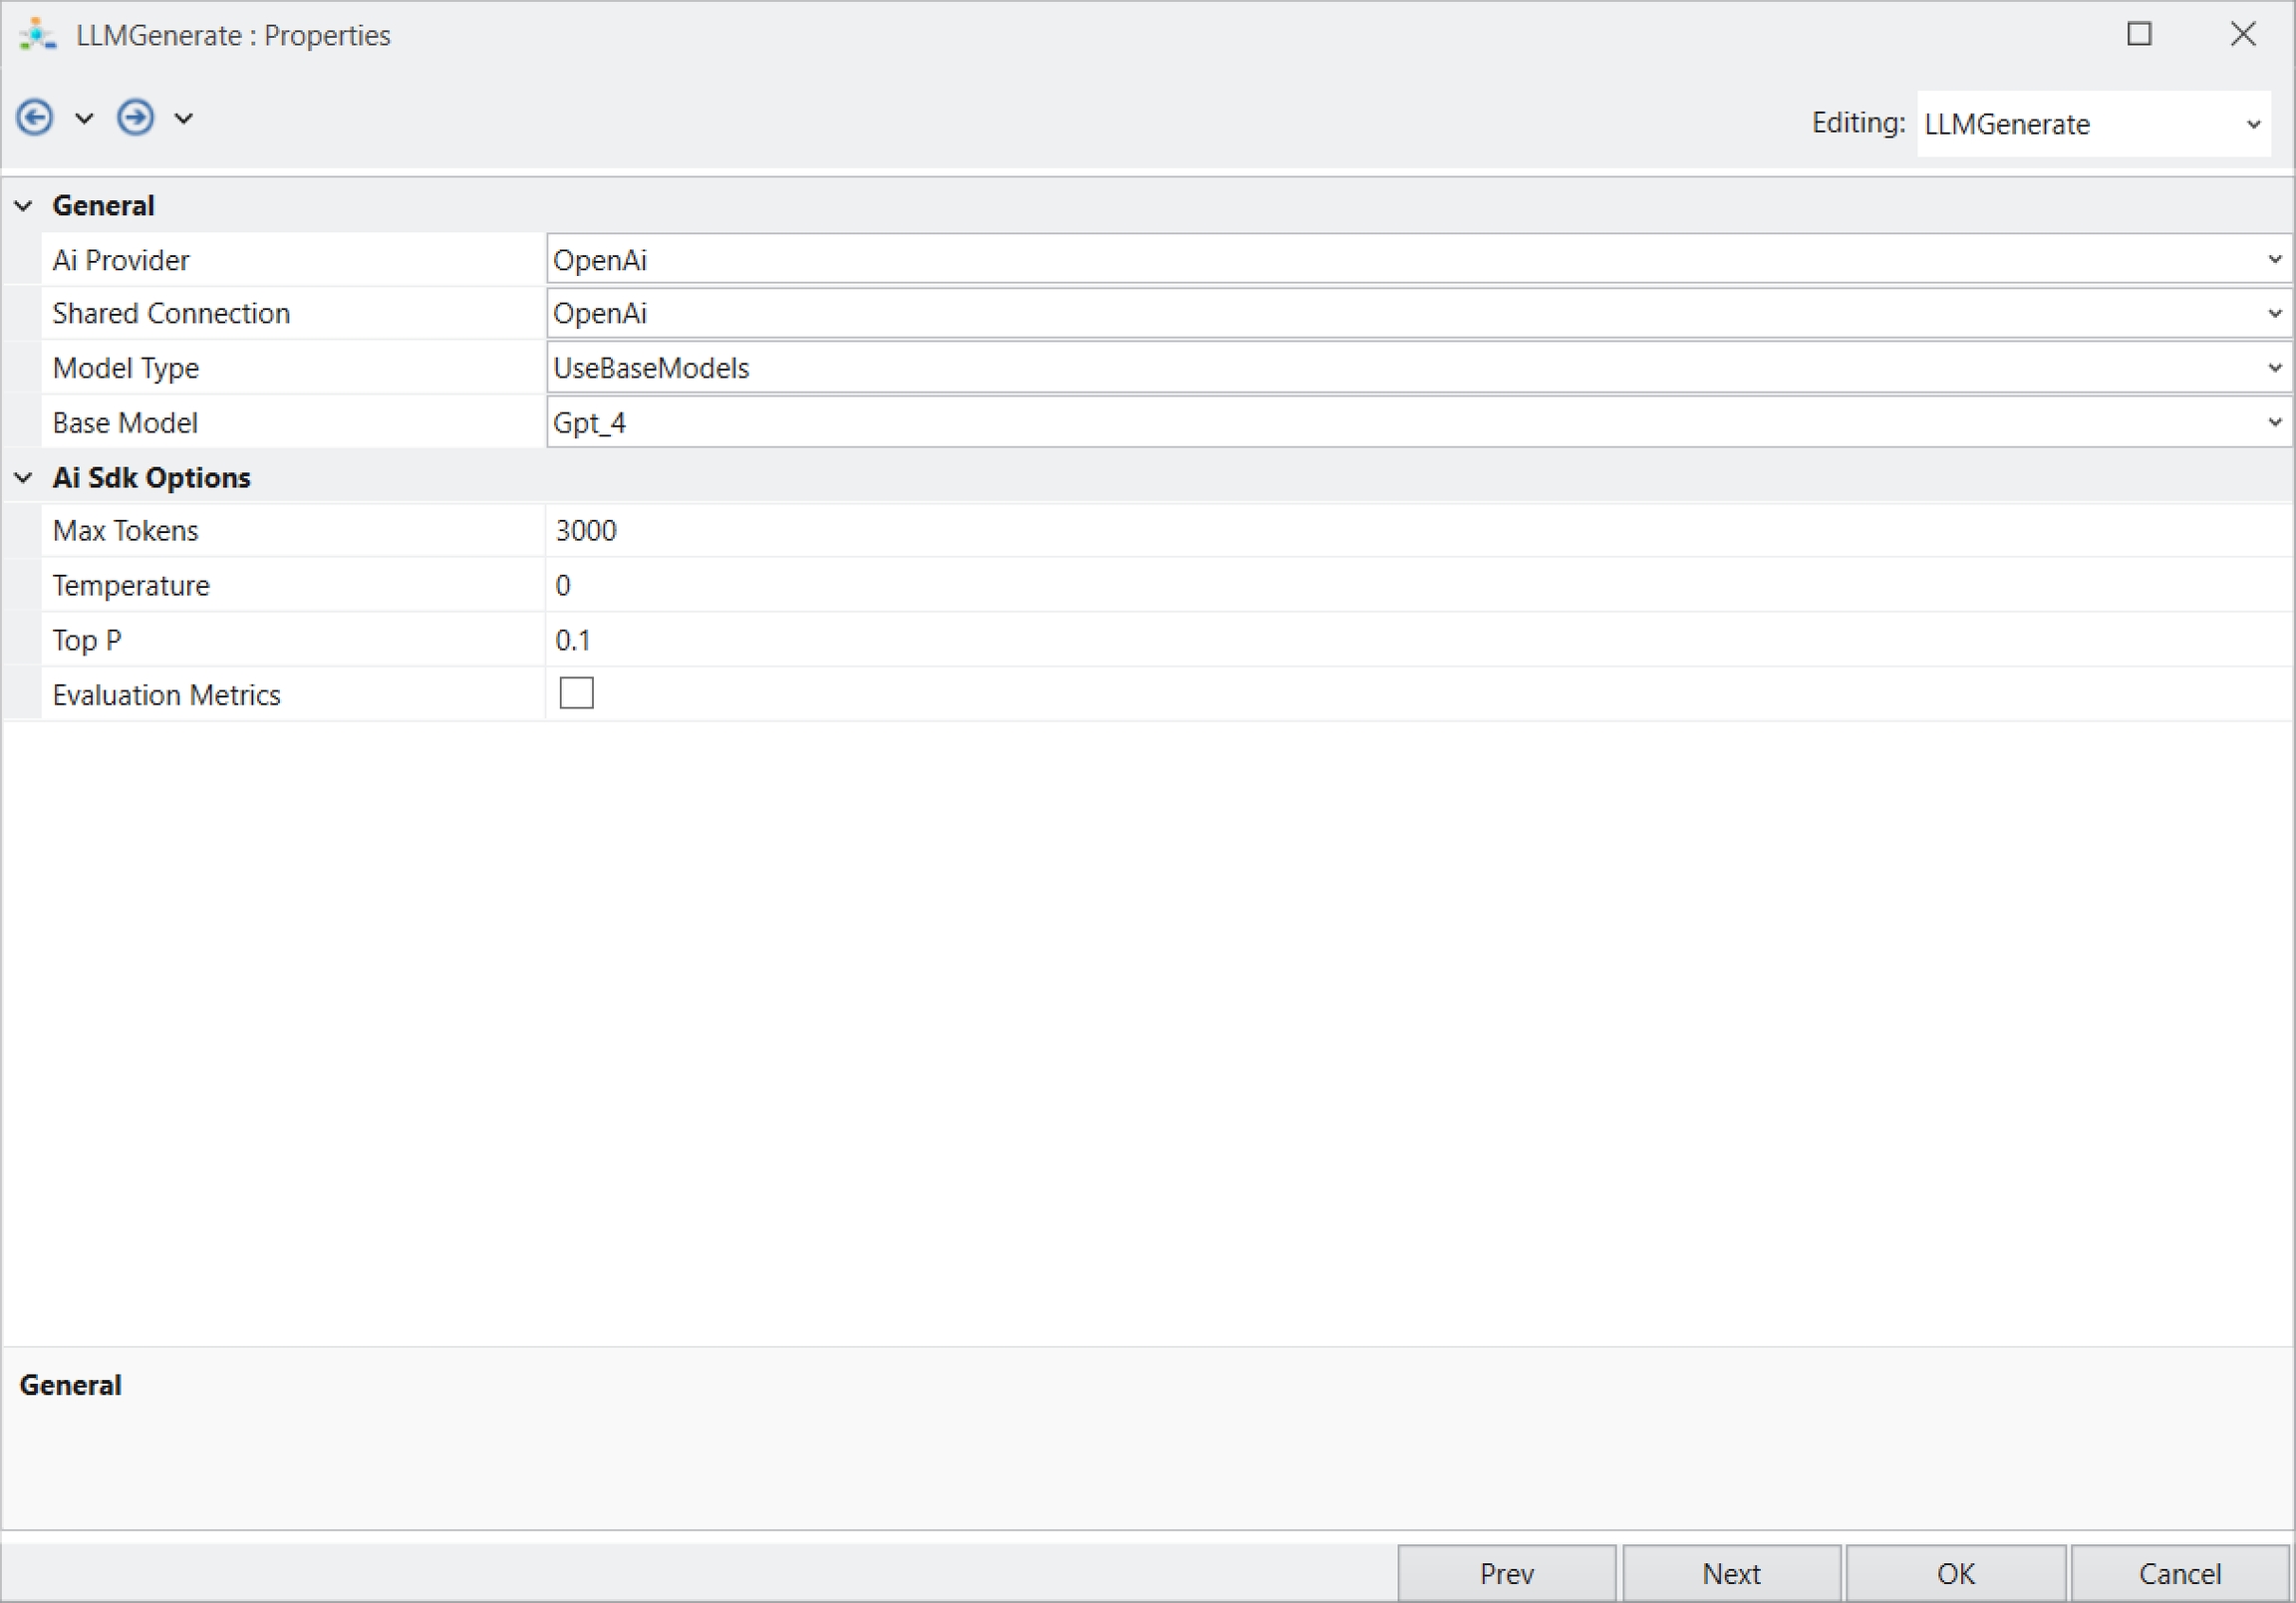Open the Shared Connection dropdown
The image size is (2296, 1603).
point(2273,314)
